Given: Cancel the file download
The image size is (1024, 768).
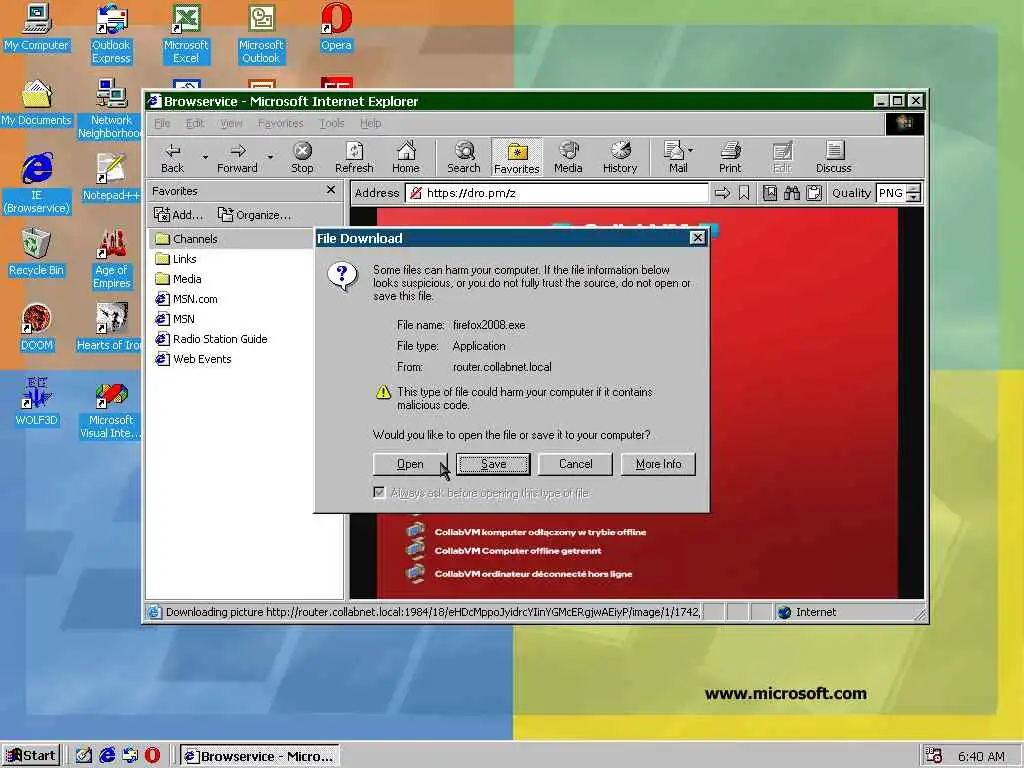Looking at the screenshot, I should click(x=575, y=464).
